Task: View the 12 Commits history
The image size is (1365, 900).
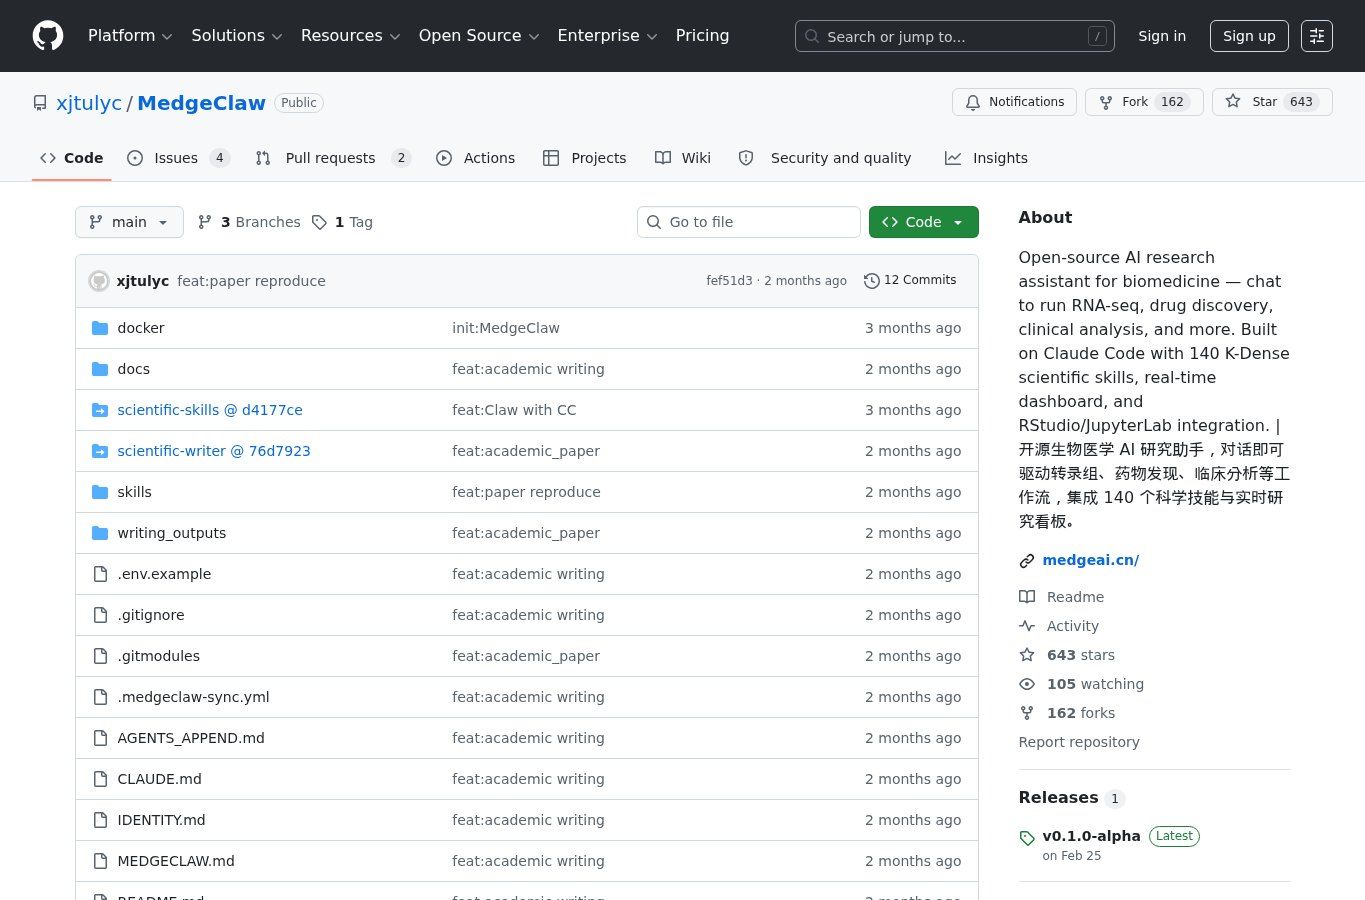Action: [911, 281]
